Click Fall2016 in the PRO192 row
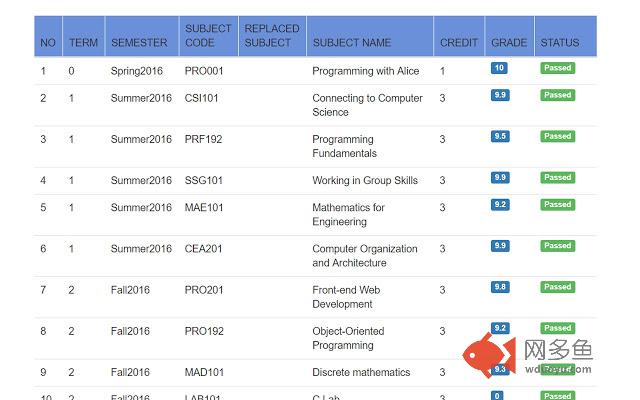 click(130, 331)
